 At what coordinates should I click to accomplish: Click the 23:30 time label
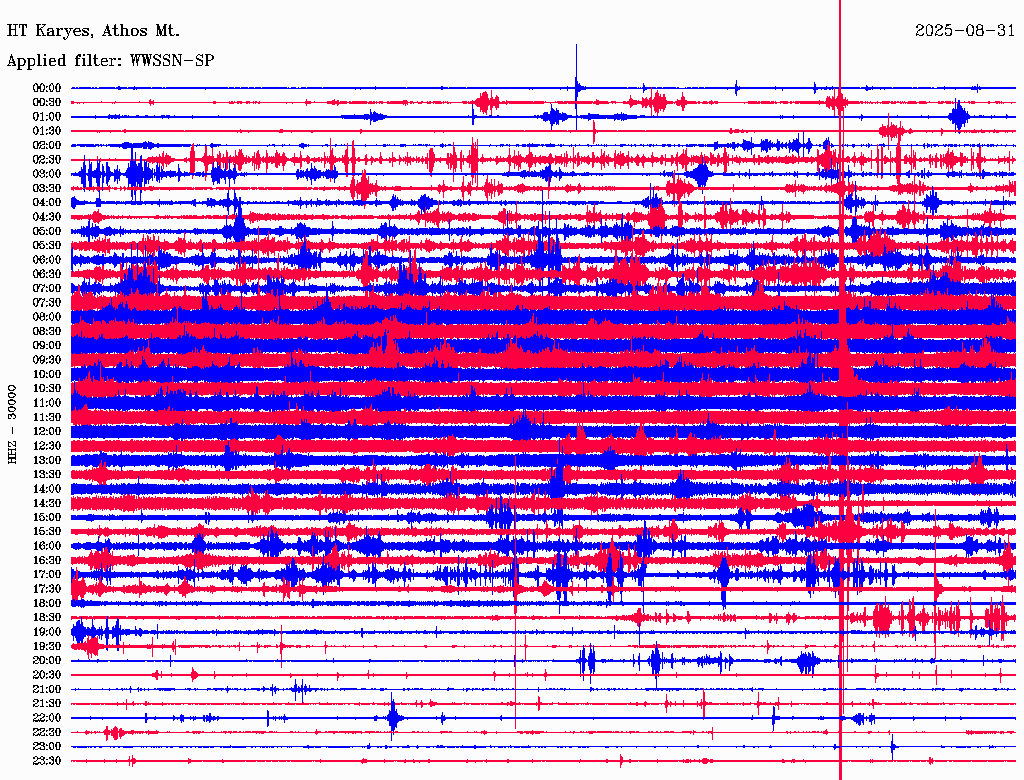(47, 760)
